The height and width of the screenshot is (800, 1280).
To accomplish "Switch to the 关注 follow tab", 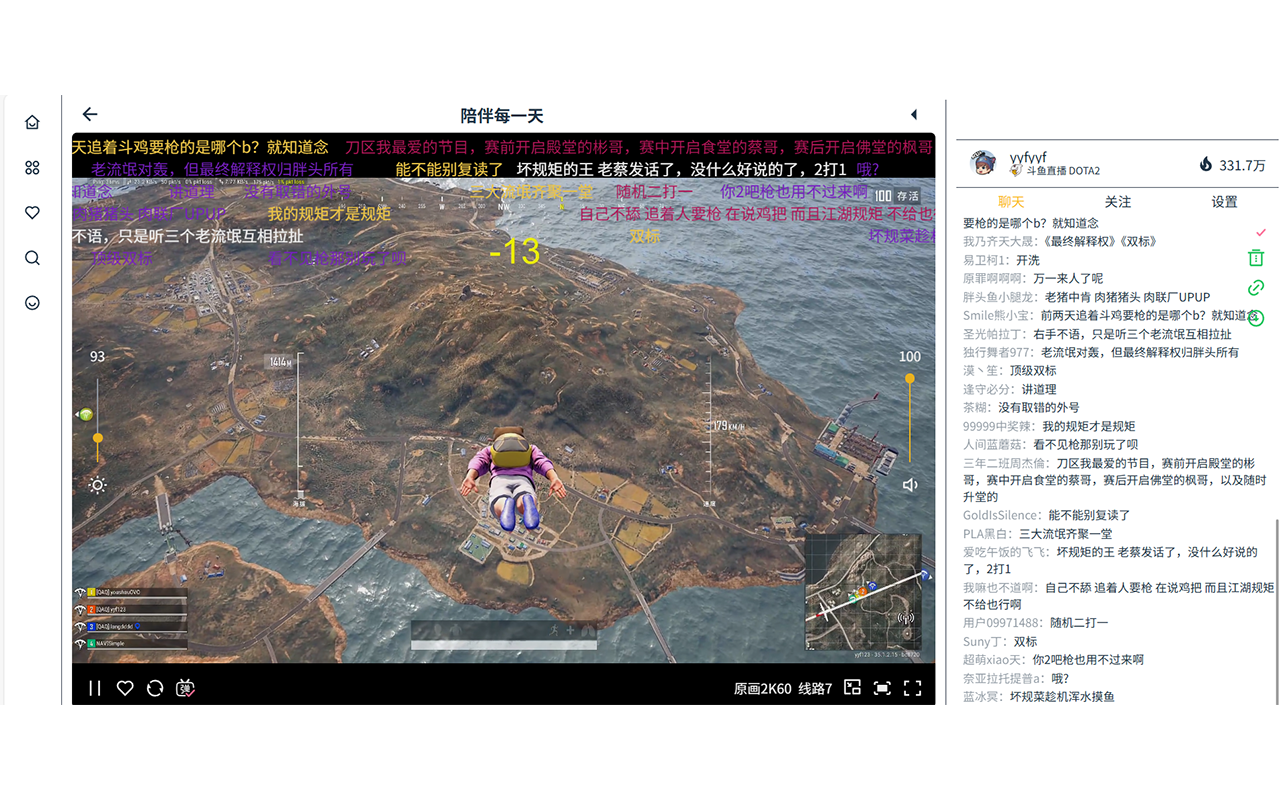I will pyautogui.click(x=1118, y=202).
